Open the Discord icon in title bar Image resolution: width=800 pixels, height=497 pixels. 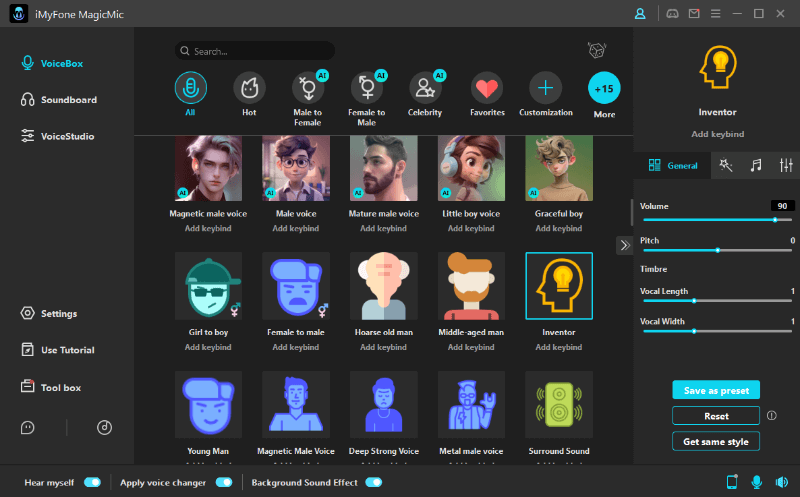pyautogui.click(x=672, y=14)
